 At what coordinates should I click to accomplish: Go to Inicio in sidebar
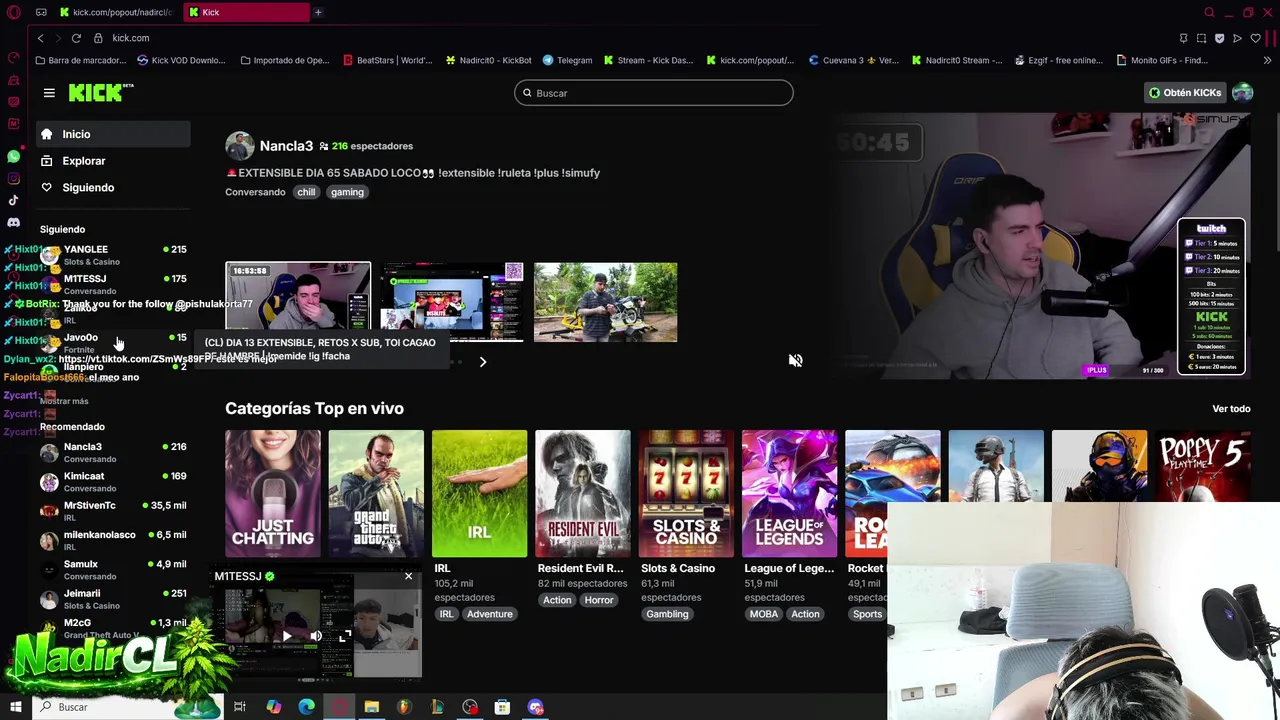click(x=113, y=134)
